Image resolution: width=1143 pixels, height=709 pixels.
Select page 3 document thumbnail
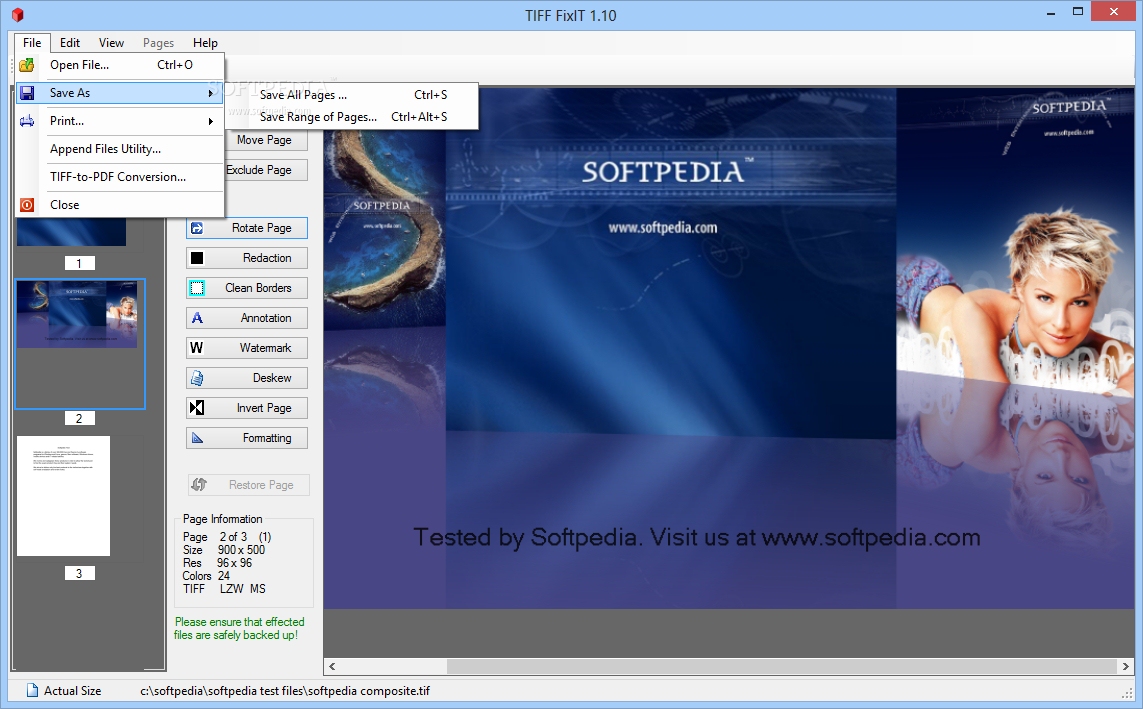click(x=63, y=496)
